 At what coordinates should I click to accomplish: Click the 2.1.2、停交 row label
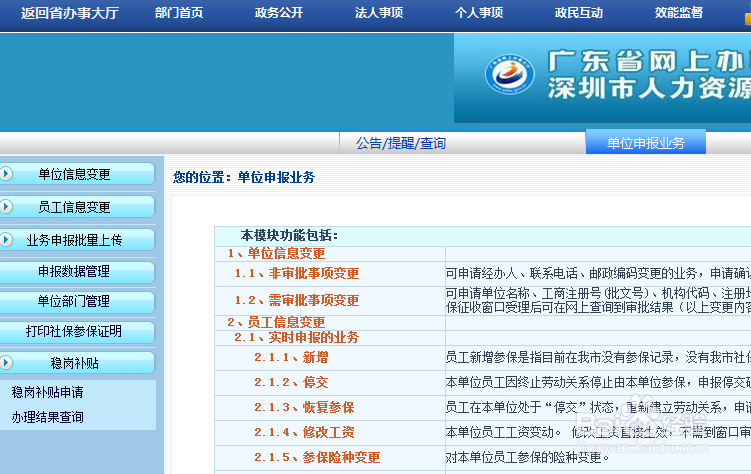tap(291, 382)
